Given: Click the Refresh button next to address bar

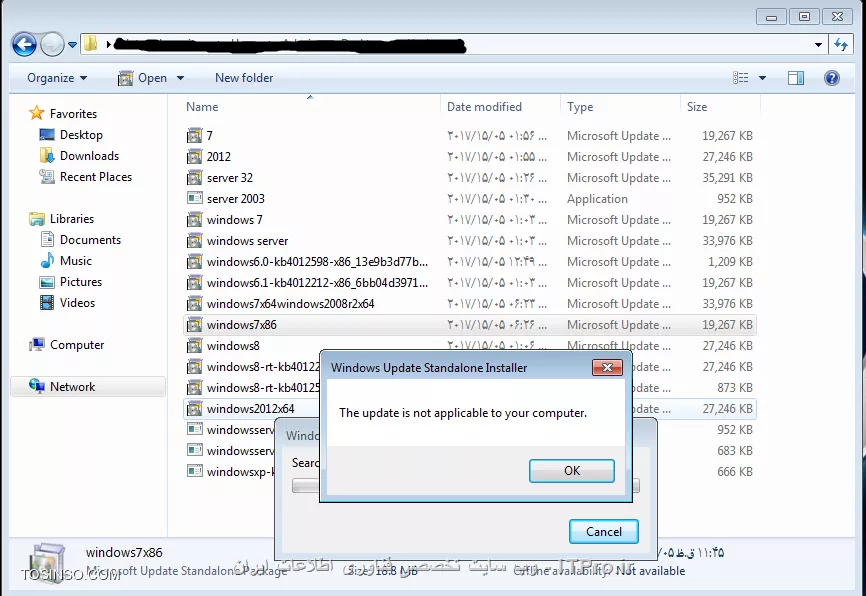Looking at the screenshot, I should (x=841, y=45).
